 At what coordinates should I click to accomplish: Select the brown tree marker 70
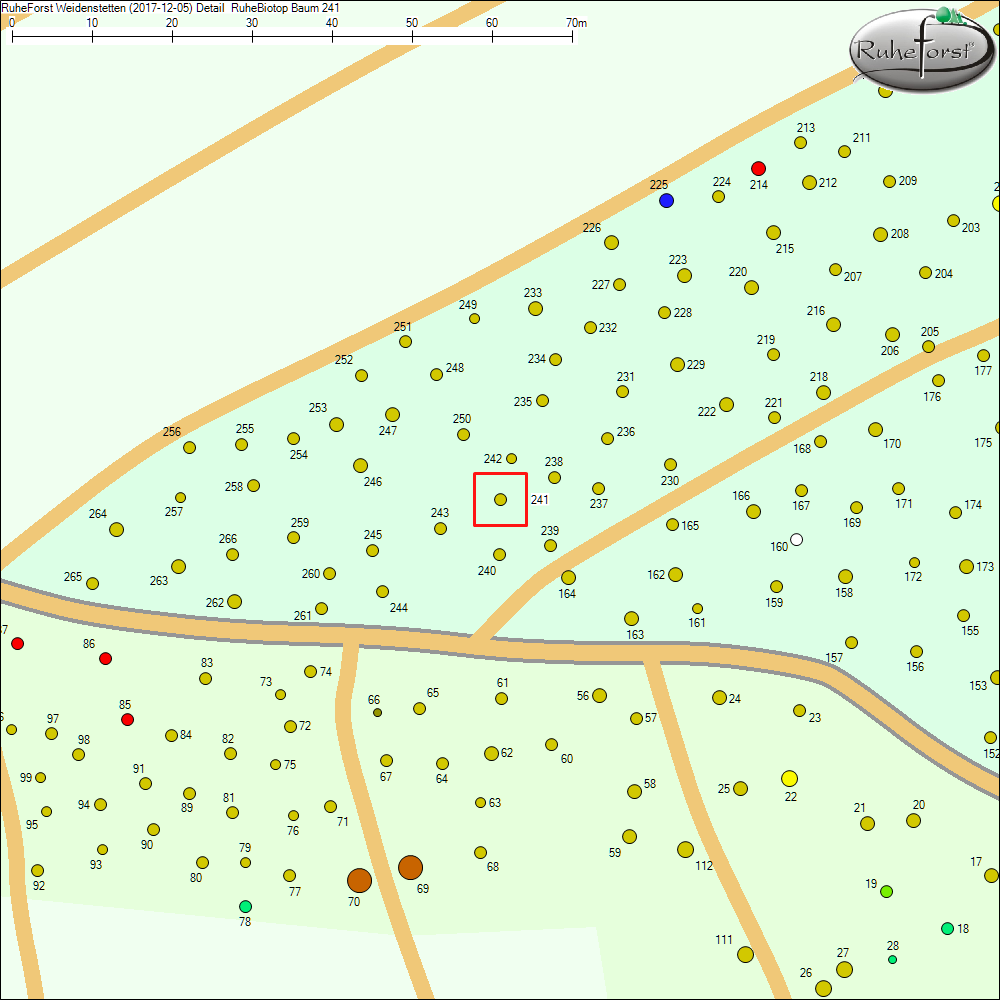pos(358,881)
